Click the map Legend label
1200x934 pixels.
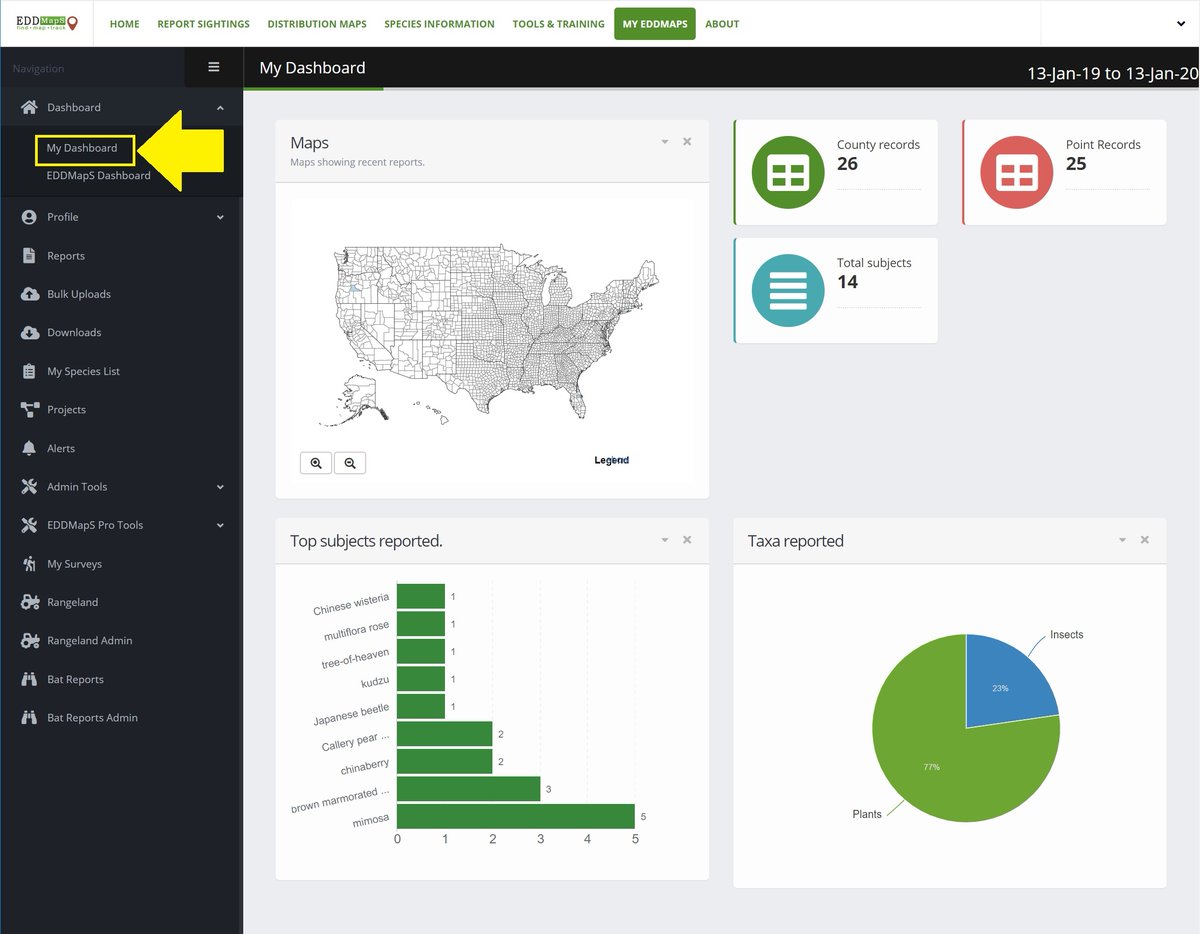click(612, 460)
